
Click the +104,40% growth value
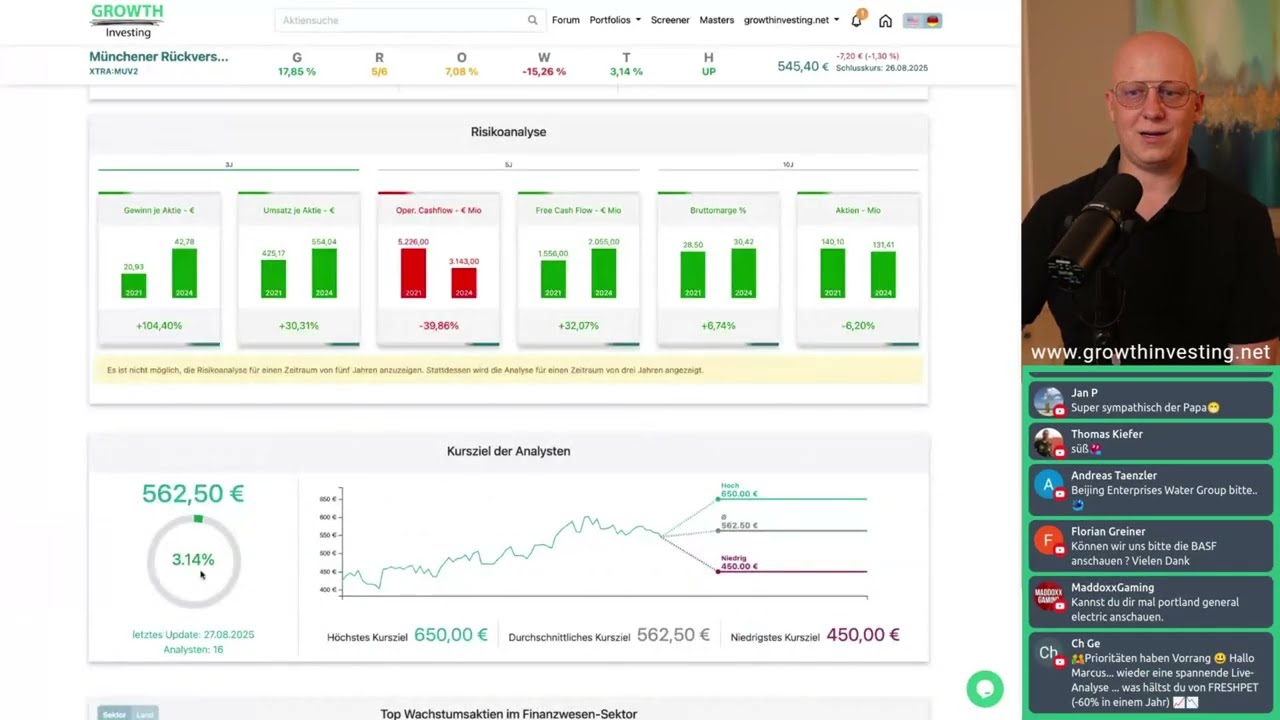(x=159, y=326)
